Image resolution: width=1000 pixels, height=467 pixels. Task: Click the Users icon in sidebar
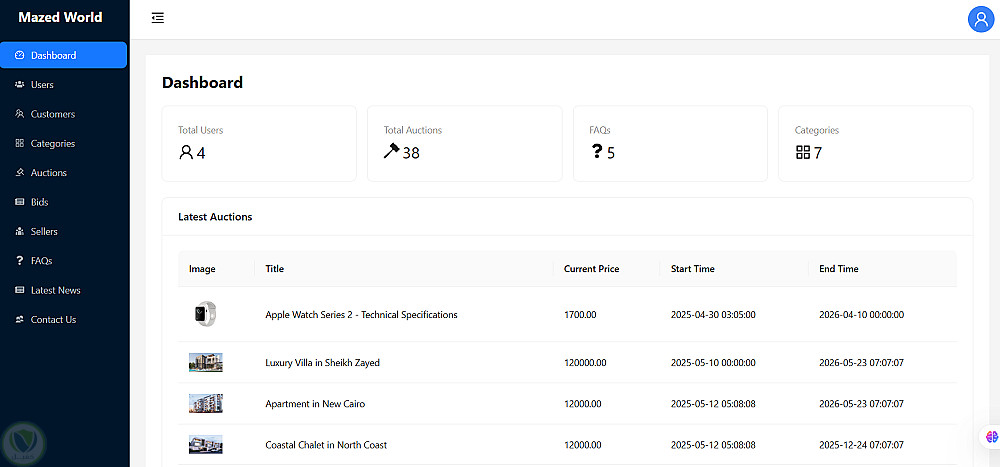click(20, 85)
